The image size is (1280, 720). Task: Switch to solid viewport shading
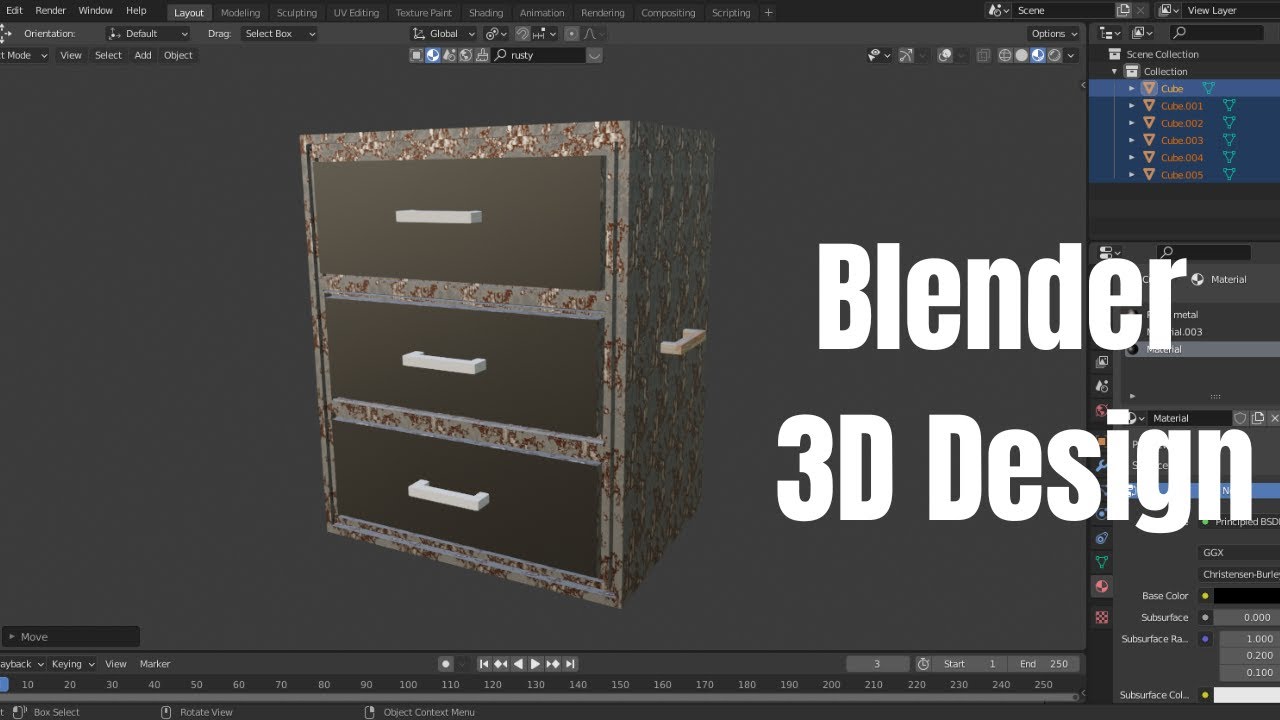[1021, 55]
